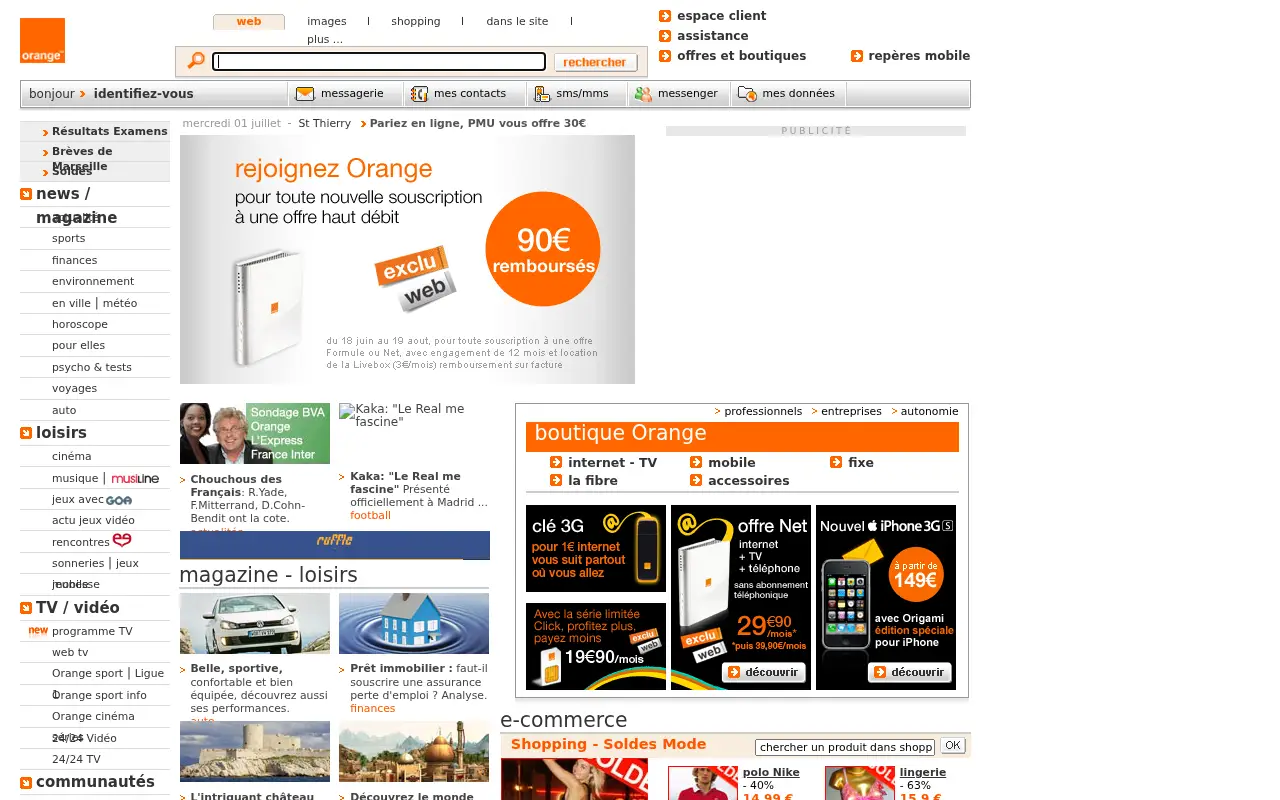Select the web search tab

click(249, 22)
